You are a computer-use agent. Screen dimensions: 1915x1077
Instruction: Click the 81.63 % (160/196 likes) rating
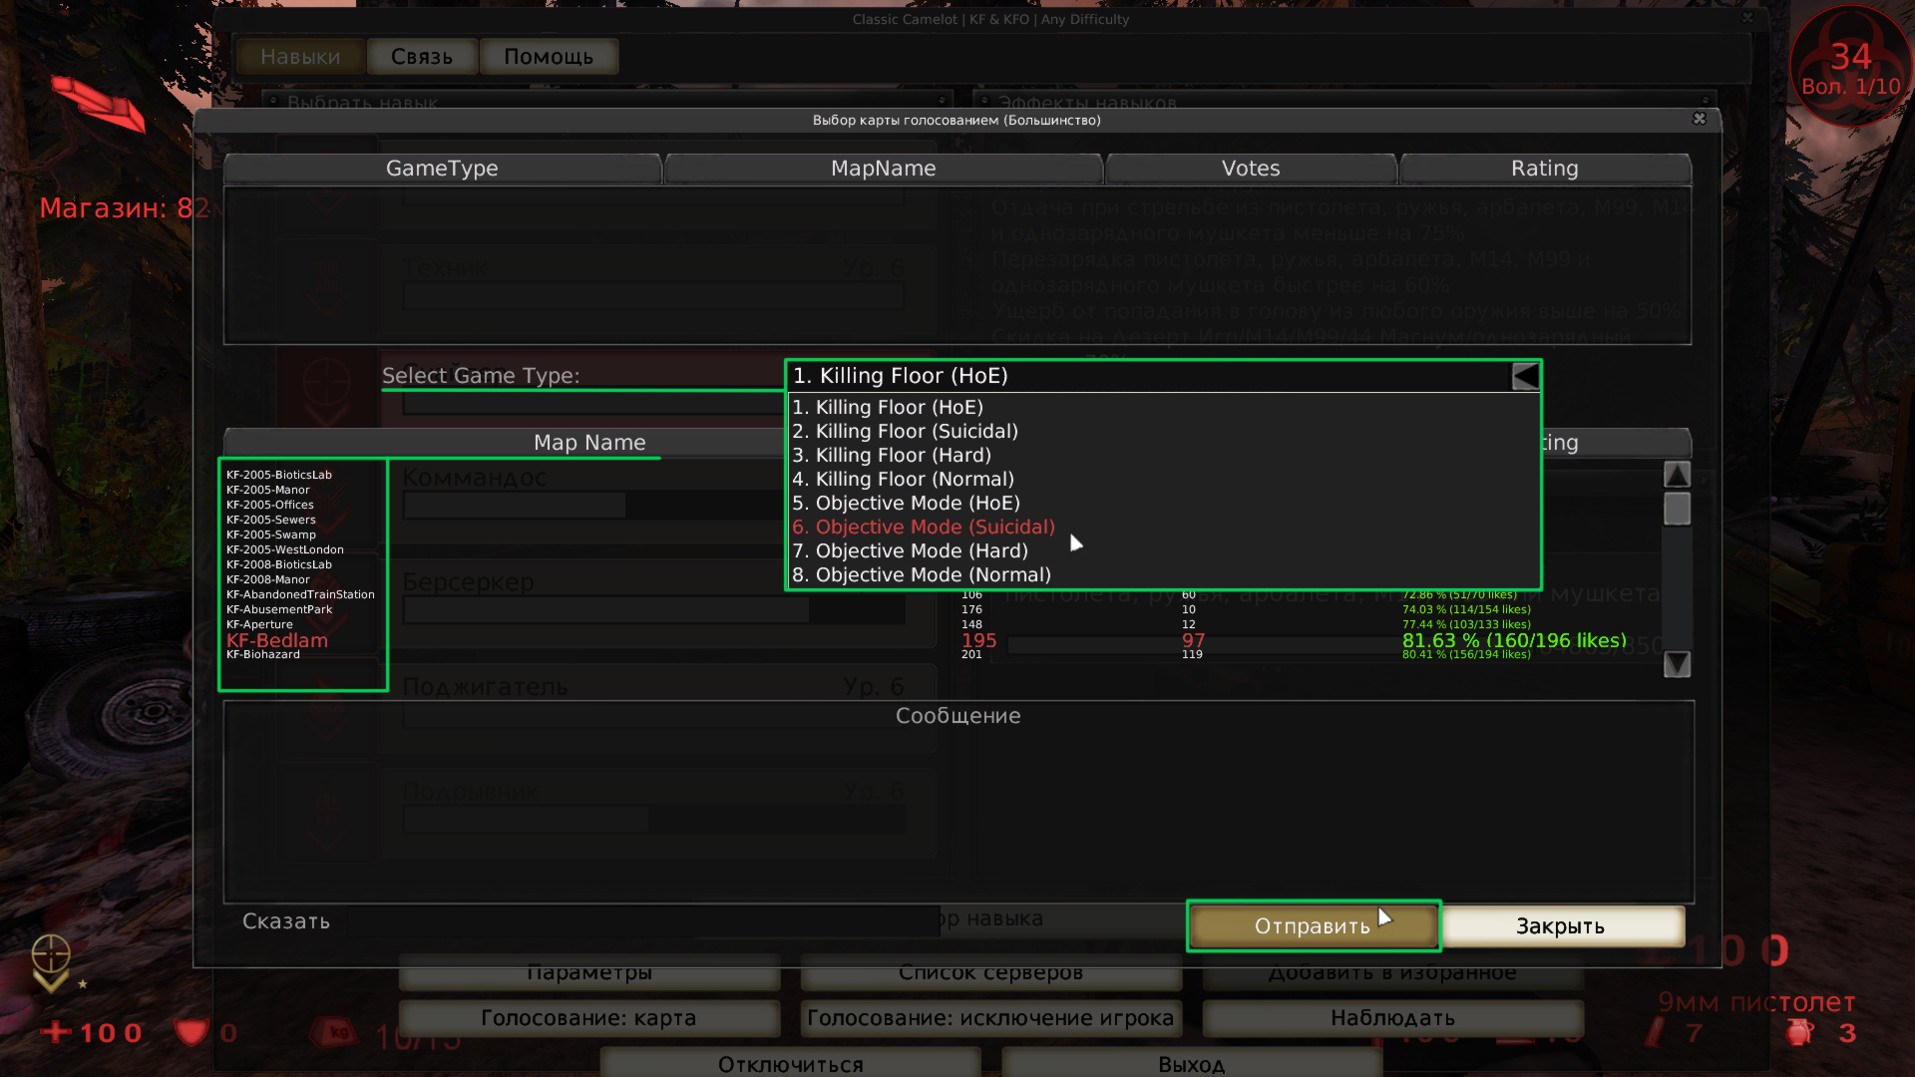(1514, 640)
